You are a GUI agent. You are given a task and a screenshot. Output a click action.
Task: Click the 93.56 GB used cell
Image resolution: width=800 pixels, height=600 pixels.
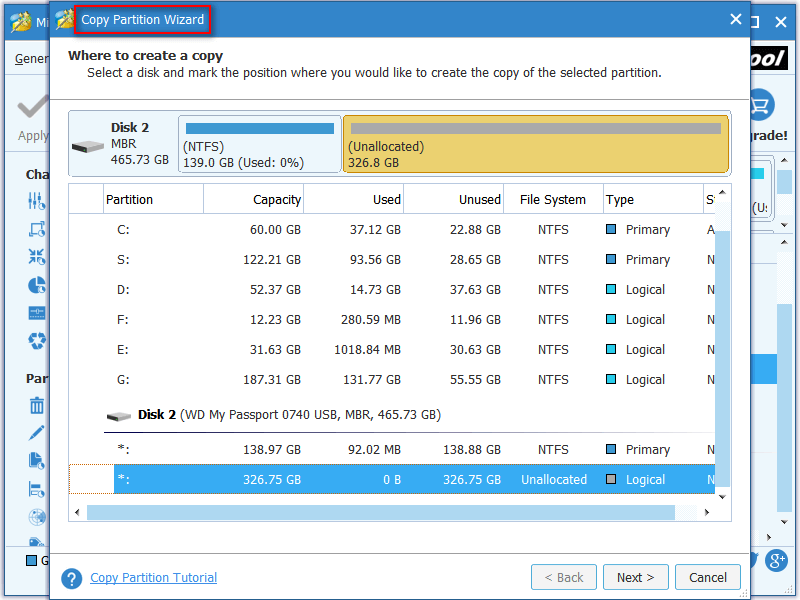coord(375,260)
